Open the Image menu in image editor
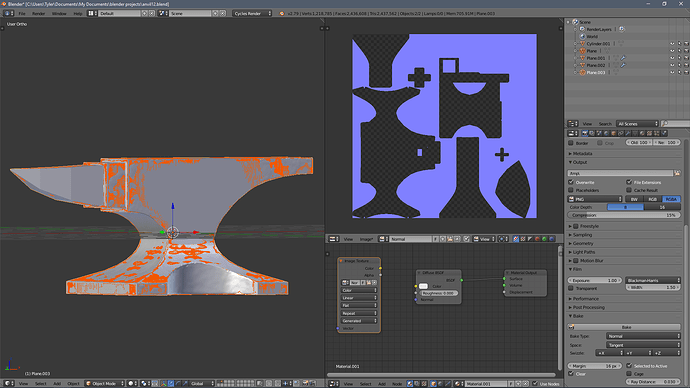The width and height of the screenshot is (690, 388). point(366,239)
